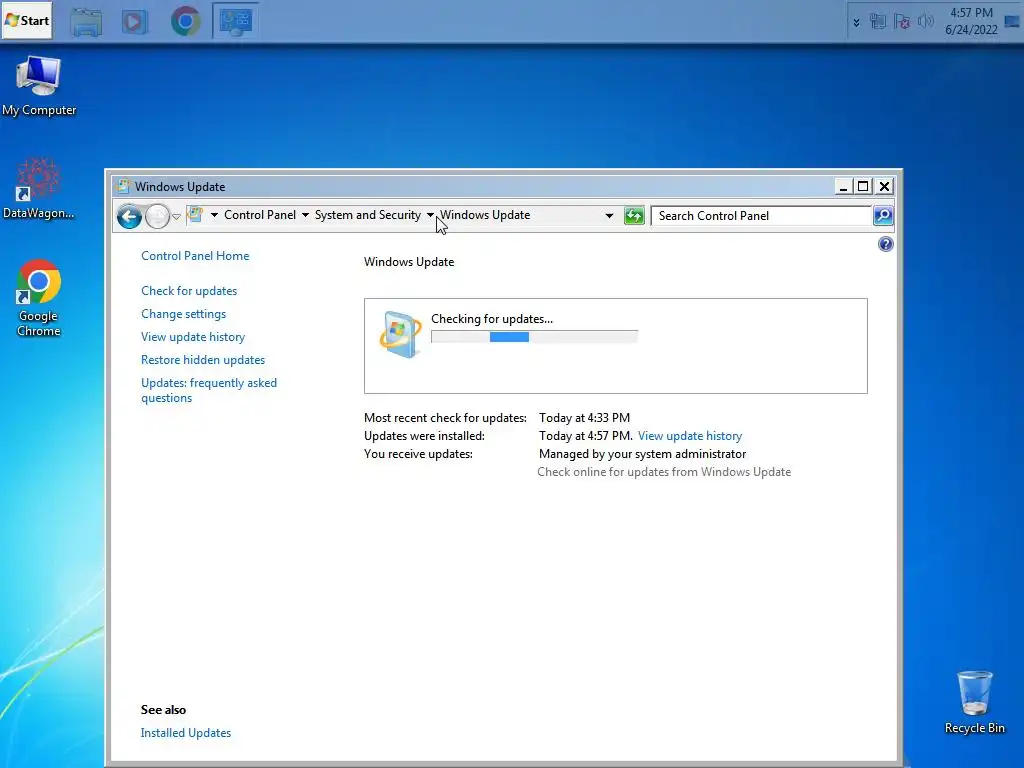Expand the dropdown after System and Security
This screenshot has width=1024, height=768.
pyautogui.click(x=430, y=215)
